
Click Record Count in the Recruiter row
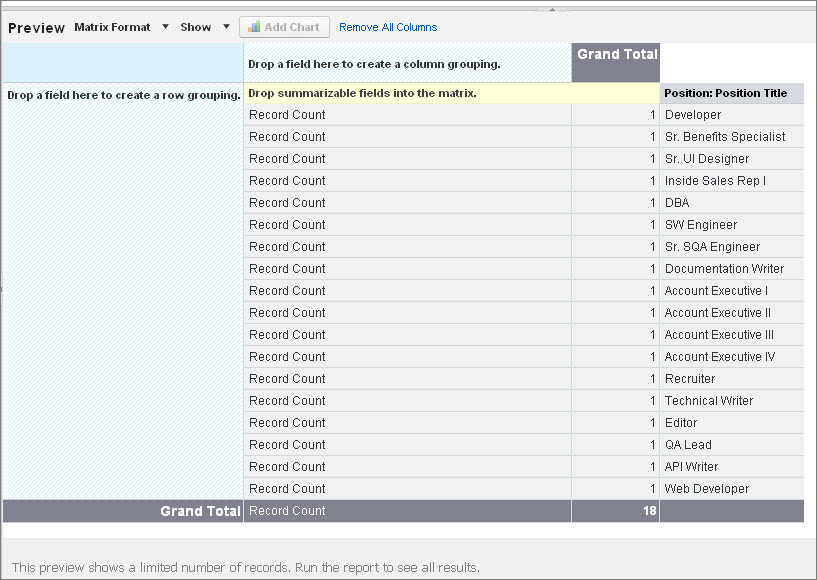coord(287,378)
